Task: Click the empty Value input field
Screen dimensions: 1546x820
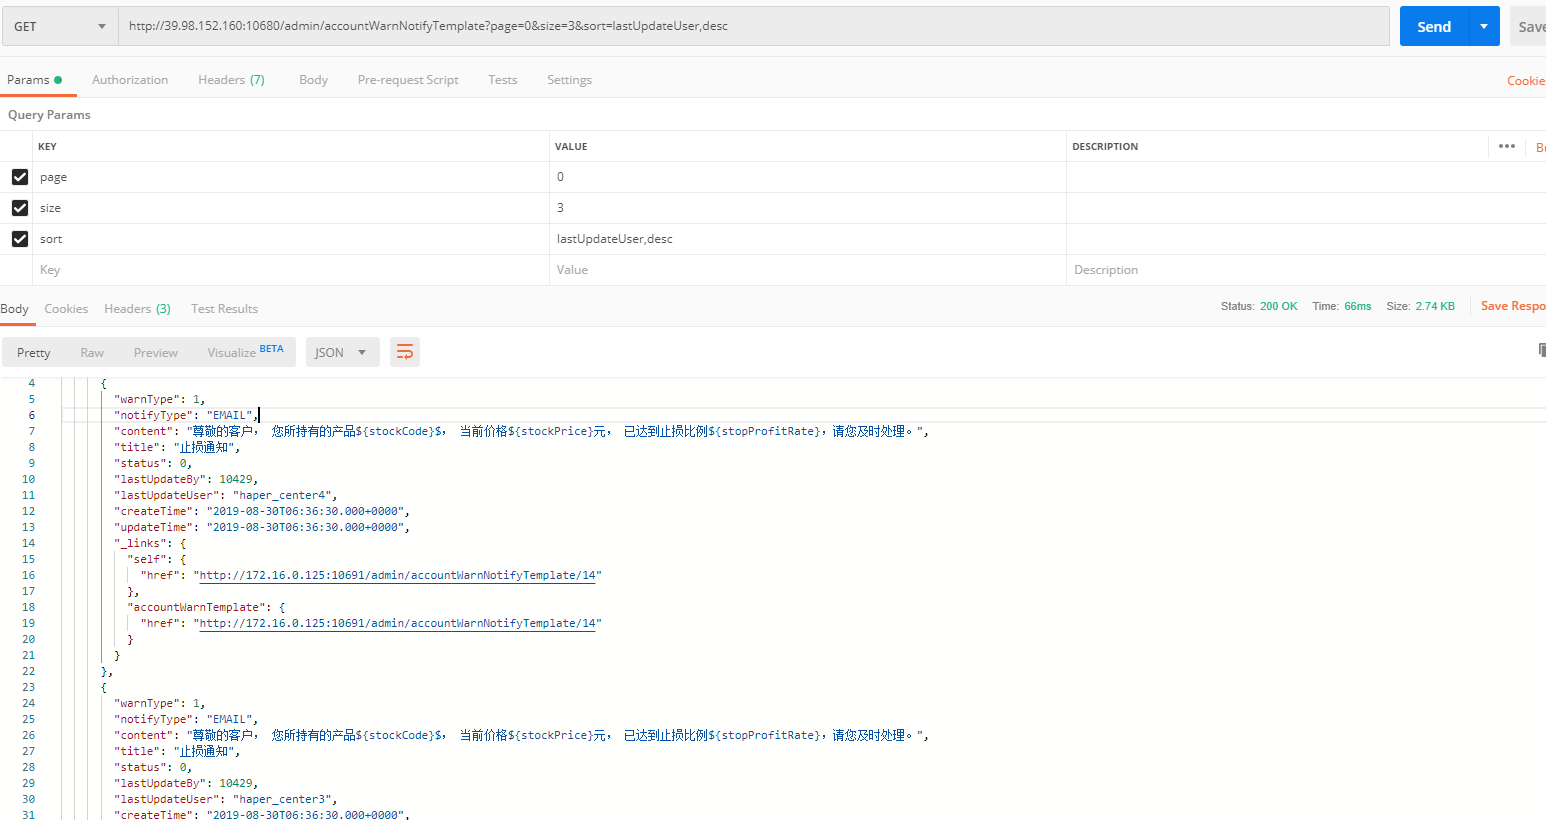Action: 808,270
